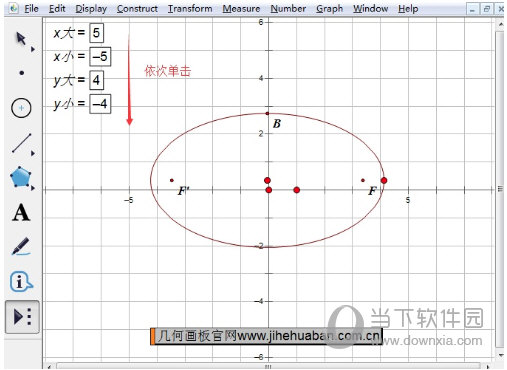Click the y小 parameter value -4
Screen dimensions: 507x370
[x=100, y=104]
